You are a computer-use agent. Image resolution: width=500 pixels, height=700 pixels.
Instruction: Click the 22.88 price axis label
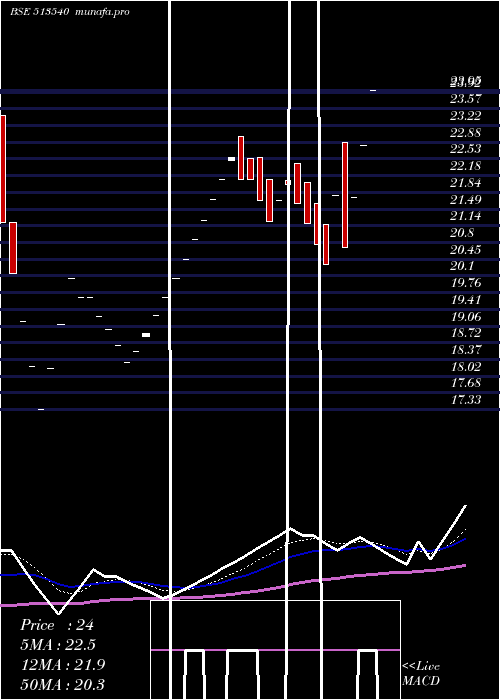coord(465,133)
